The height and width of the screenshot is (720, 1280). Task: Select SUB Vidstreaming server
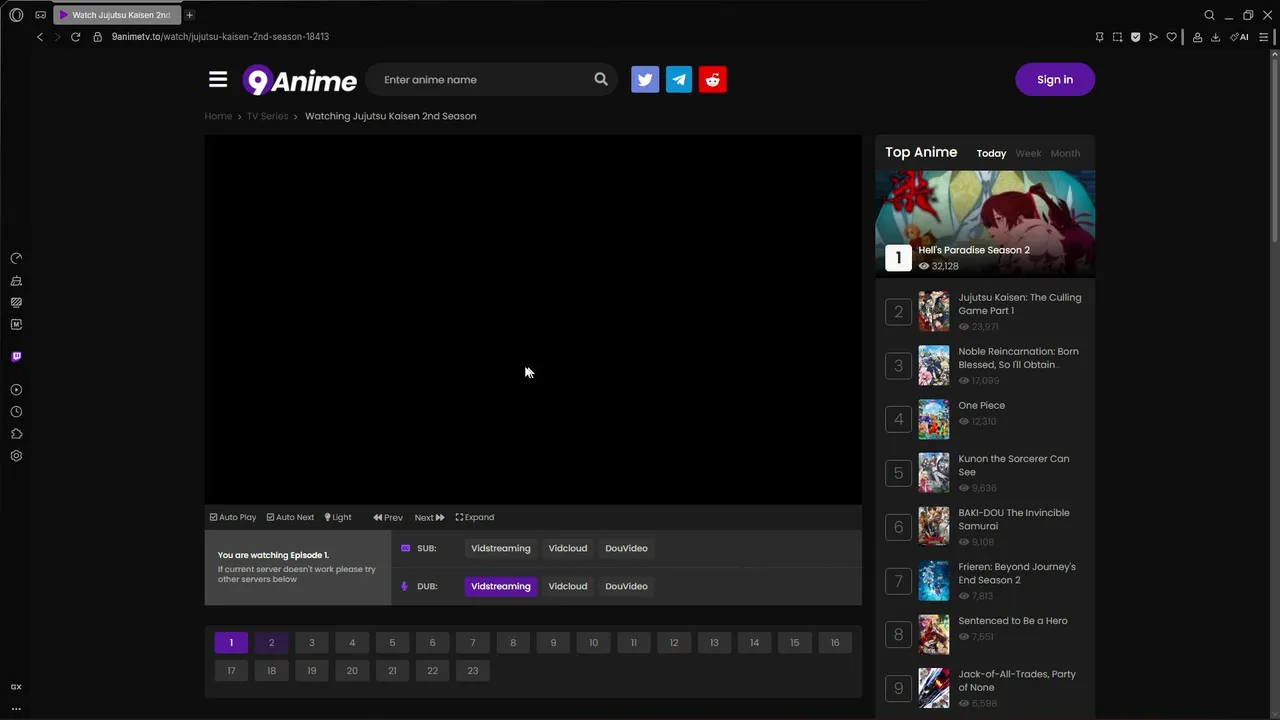(x=501, y=548)
